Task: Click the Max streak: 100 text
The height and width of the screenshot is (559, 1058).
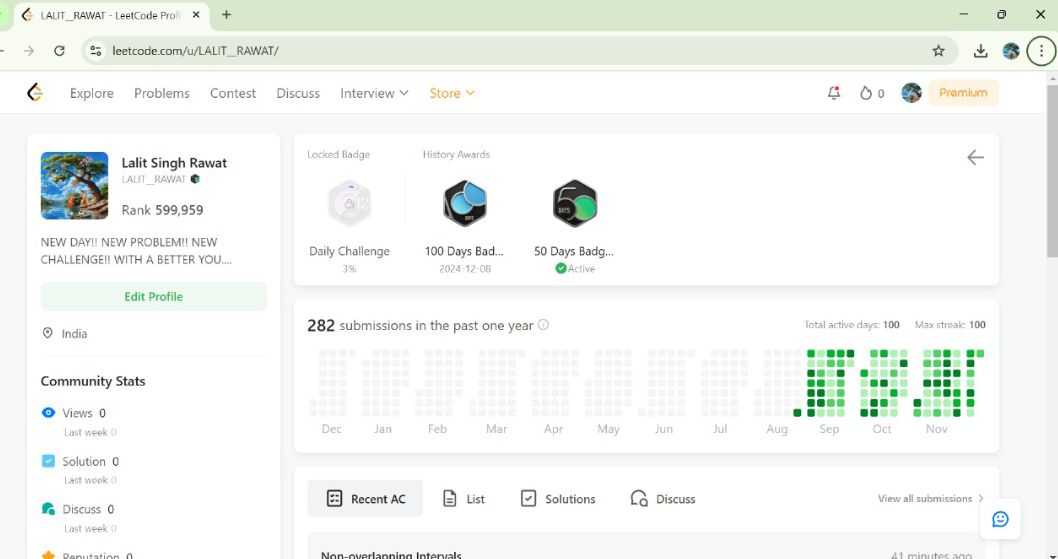Action: click(x=950, y=325)
